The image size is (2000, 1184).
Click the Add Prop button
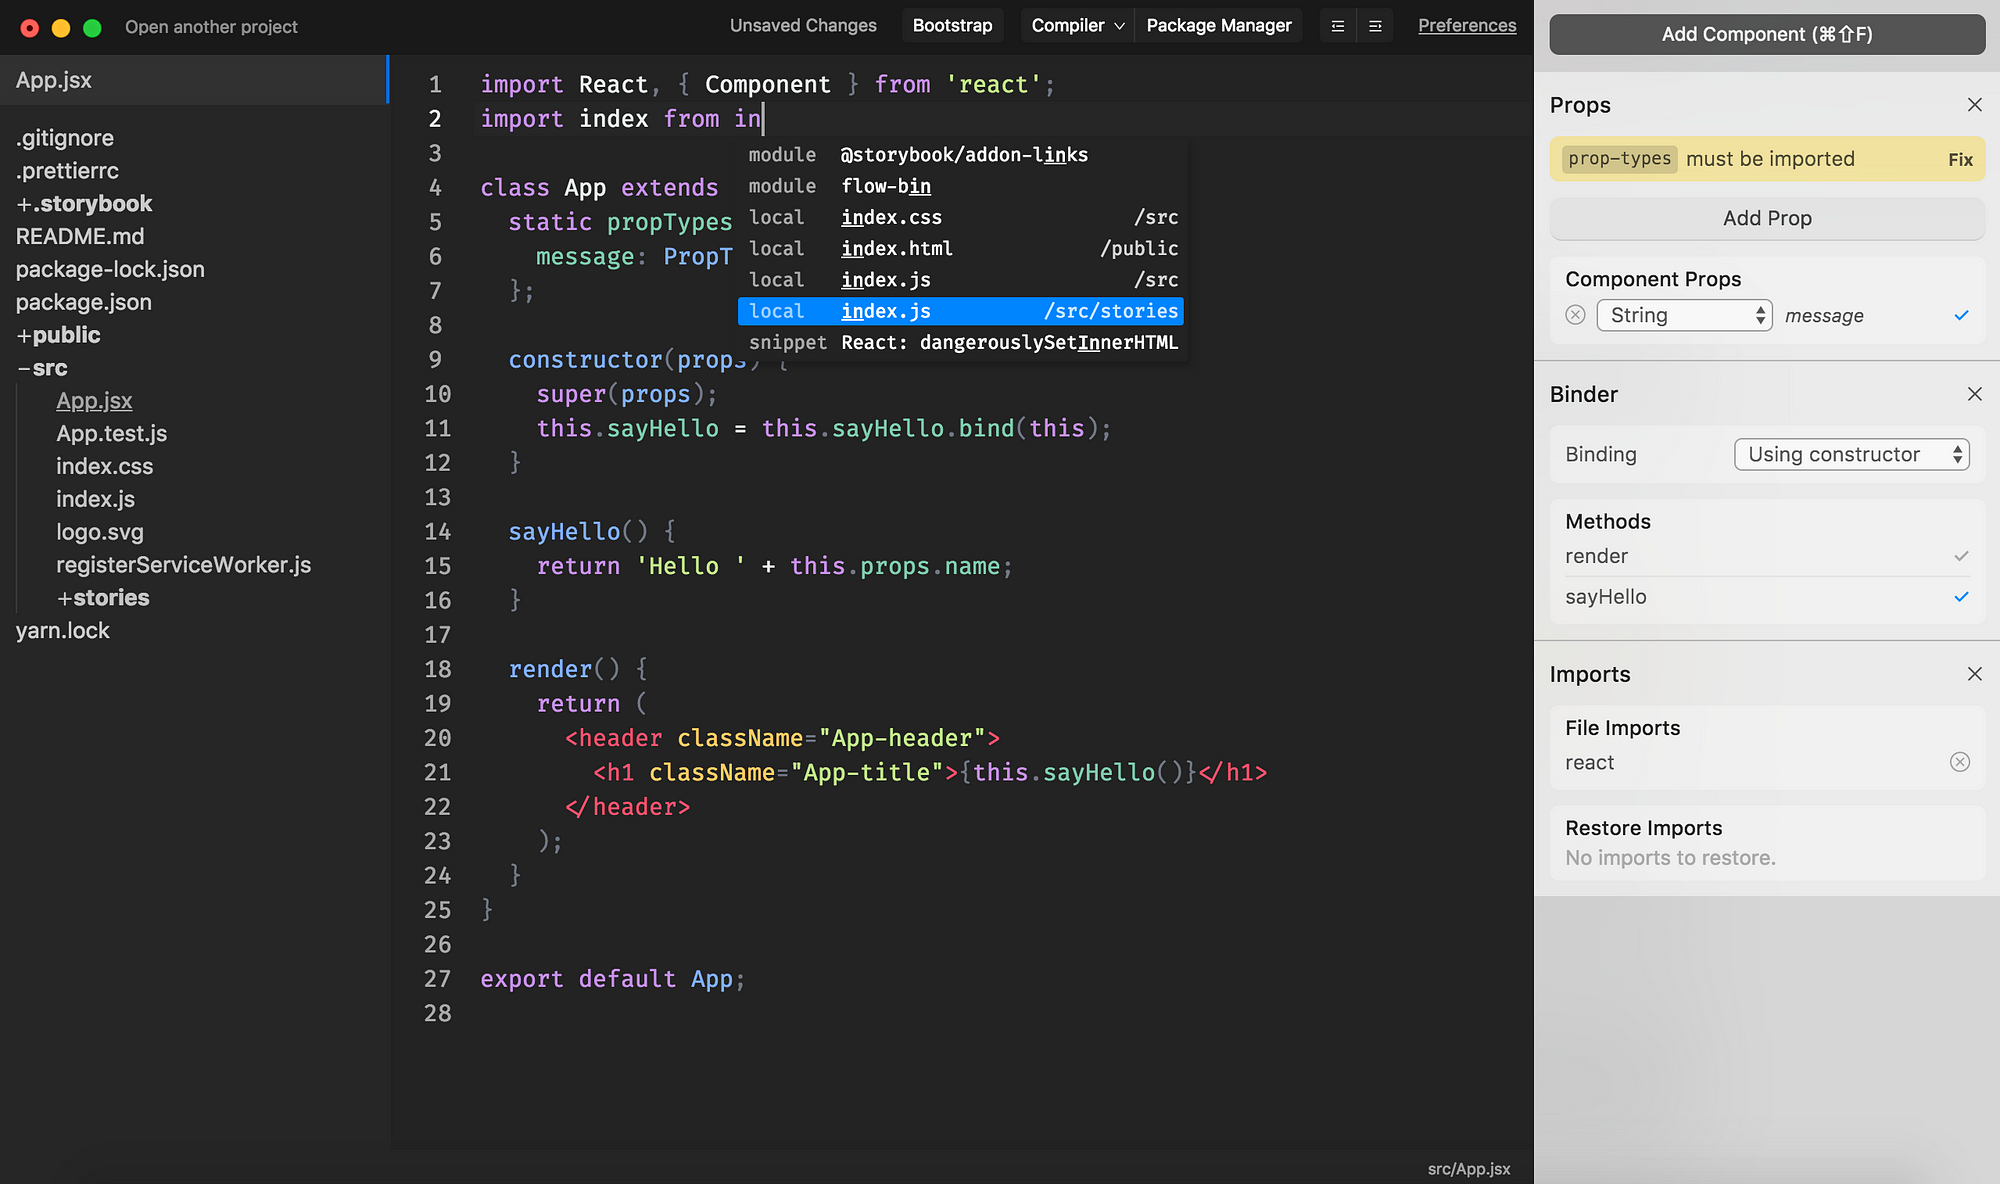coord(1767,218)
